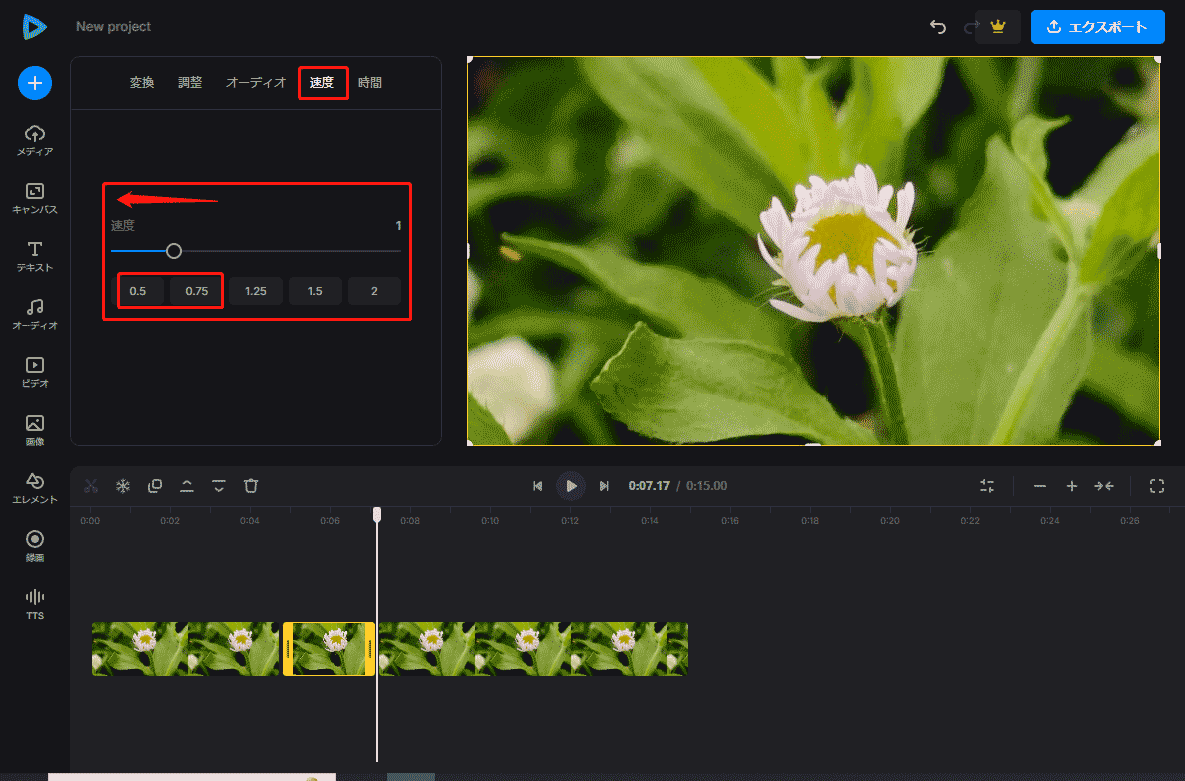The image size is (1185, 781).
Task: Click the speed slider handle
Action: (x=174, y=251)
